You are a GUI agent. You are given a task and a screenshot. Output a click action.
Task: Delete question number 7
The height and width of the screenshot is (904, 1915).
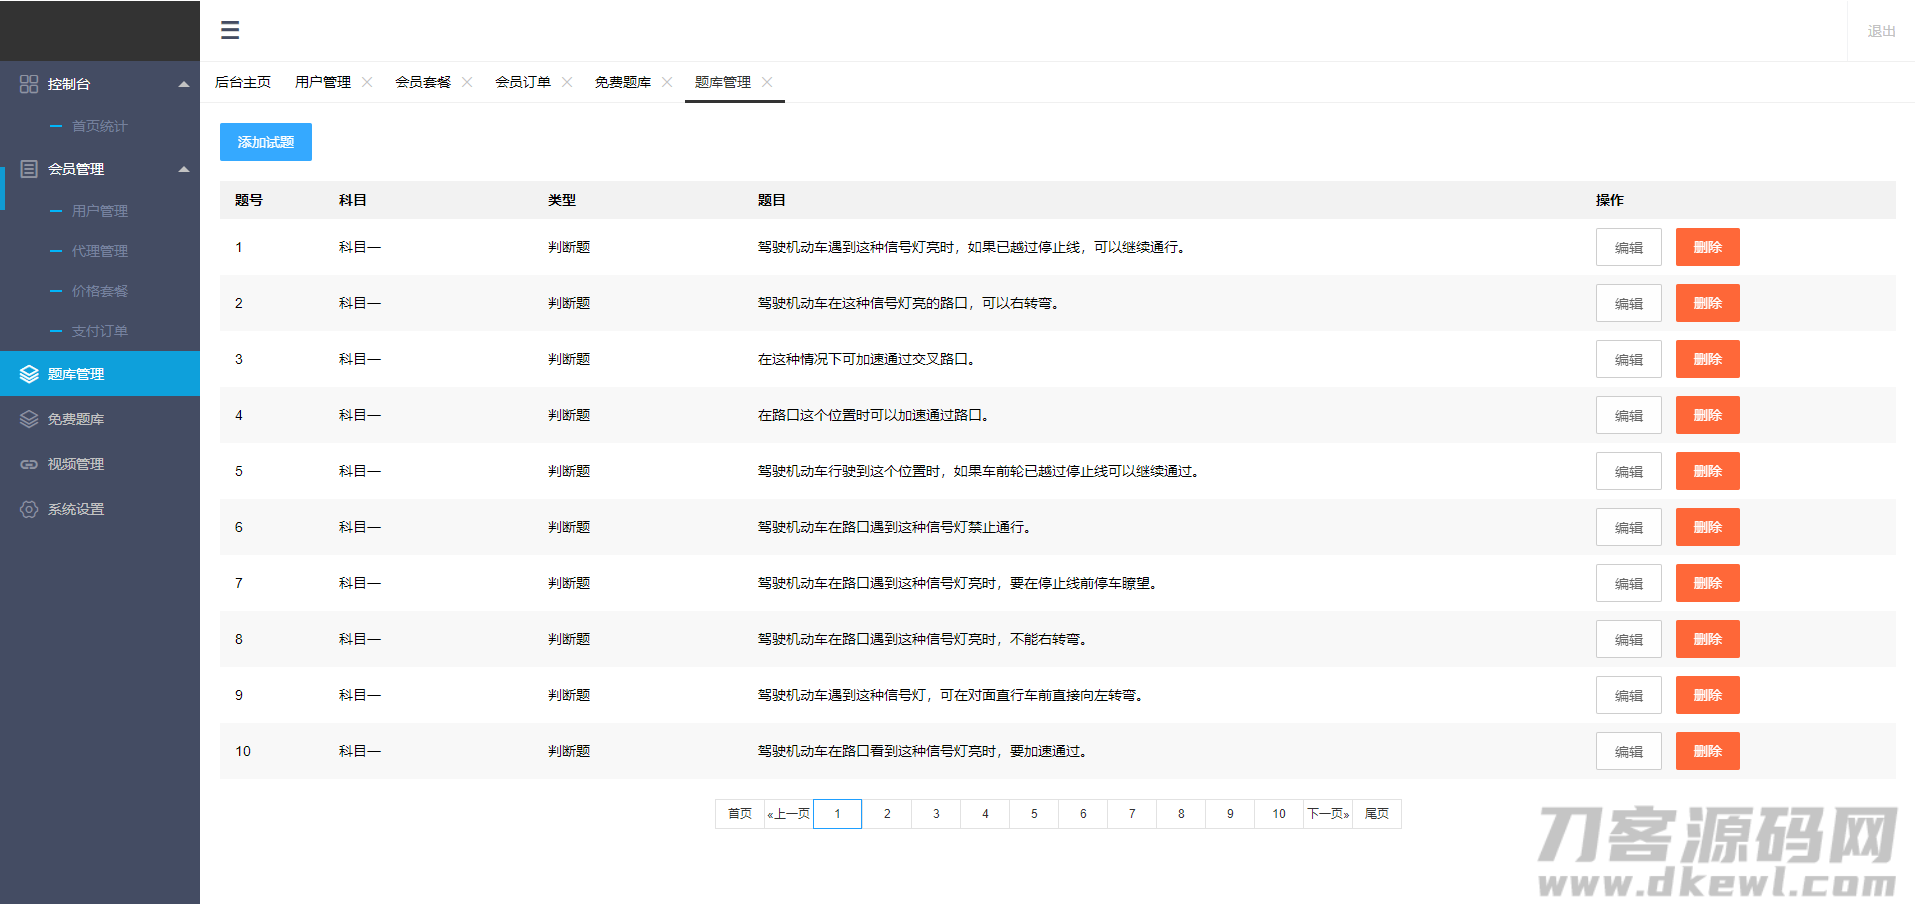click(x=1707, y=583)
